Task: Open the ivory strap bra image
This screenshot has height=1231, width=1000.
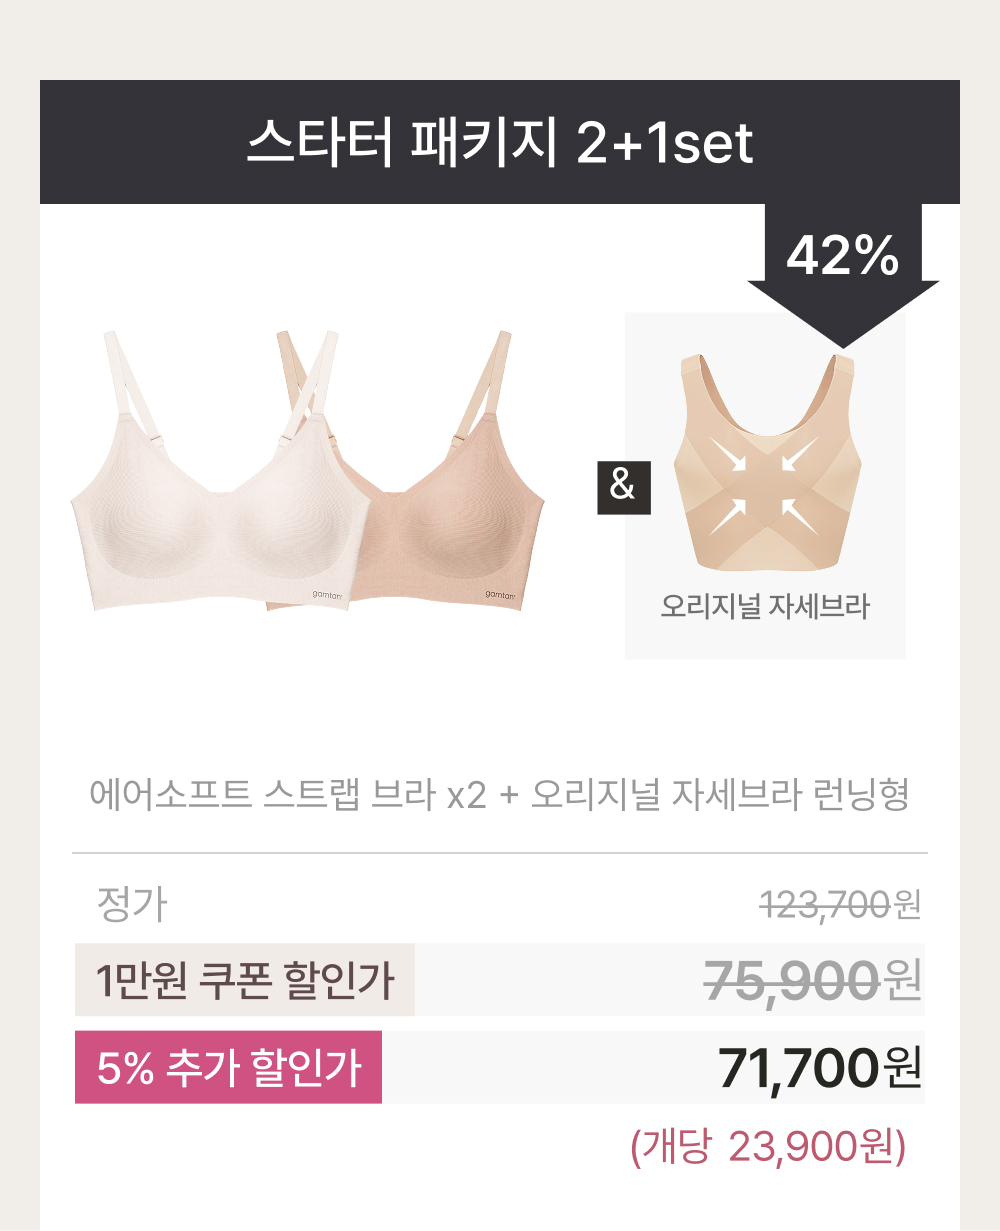Action: [x=212, y=470]
